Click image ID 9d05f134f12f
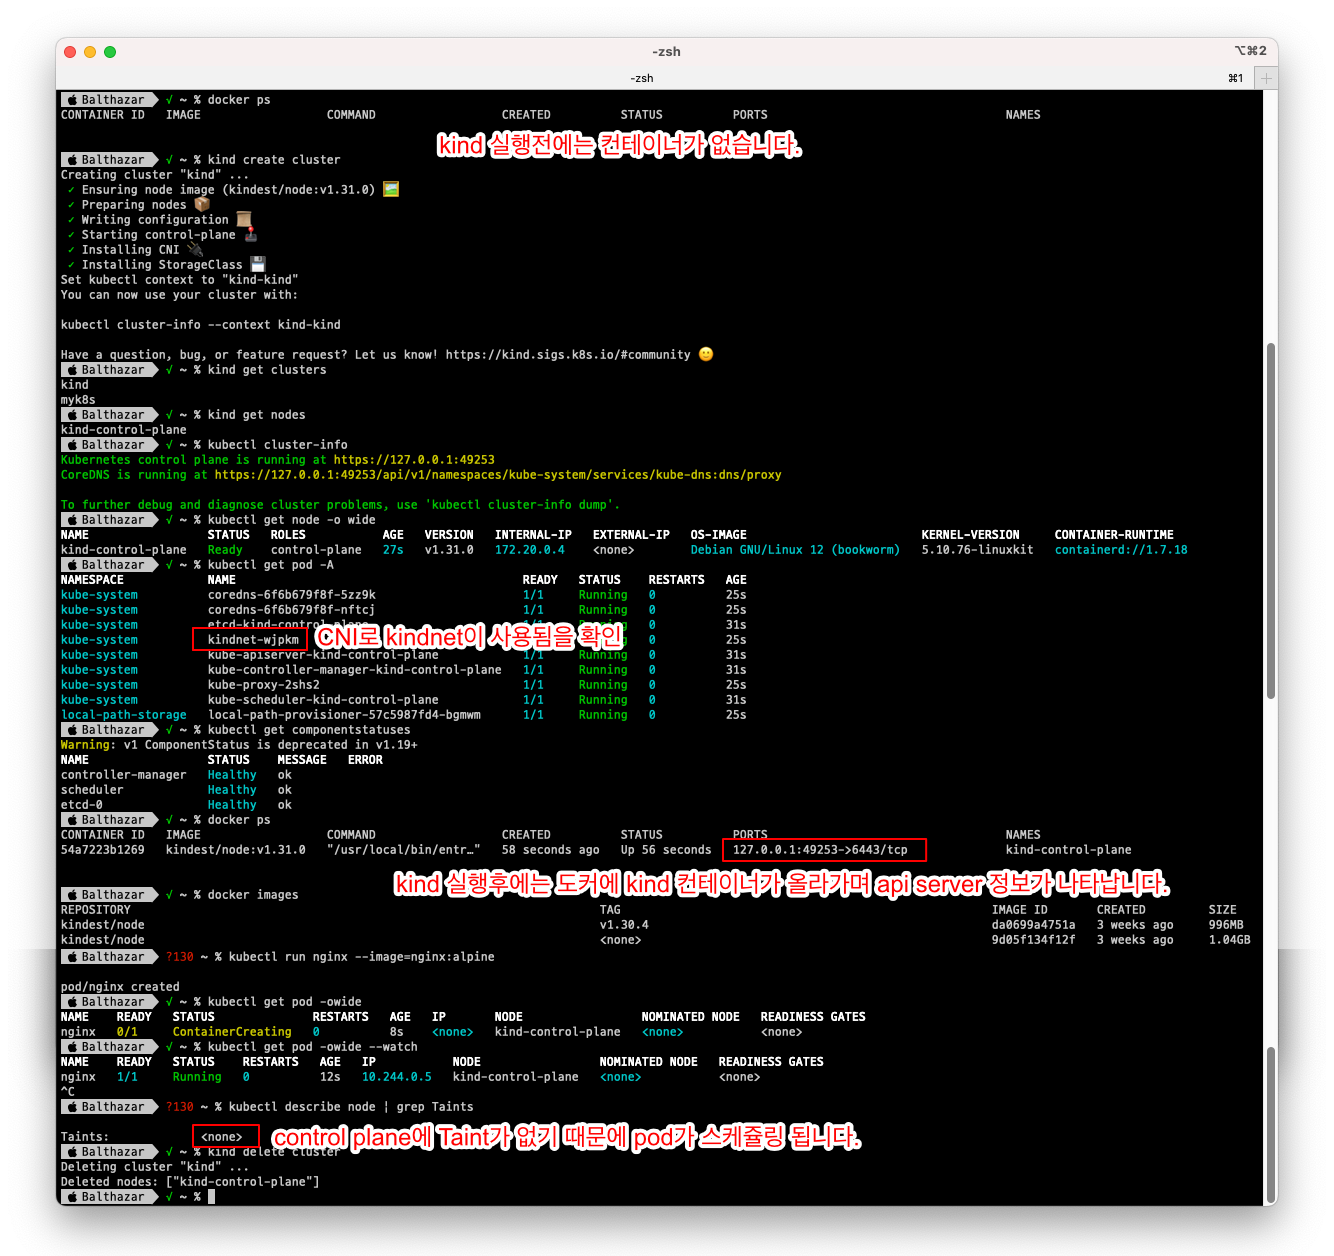 tap(1034, 940)
